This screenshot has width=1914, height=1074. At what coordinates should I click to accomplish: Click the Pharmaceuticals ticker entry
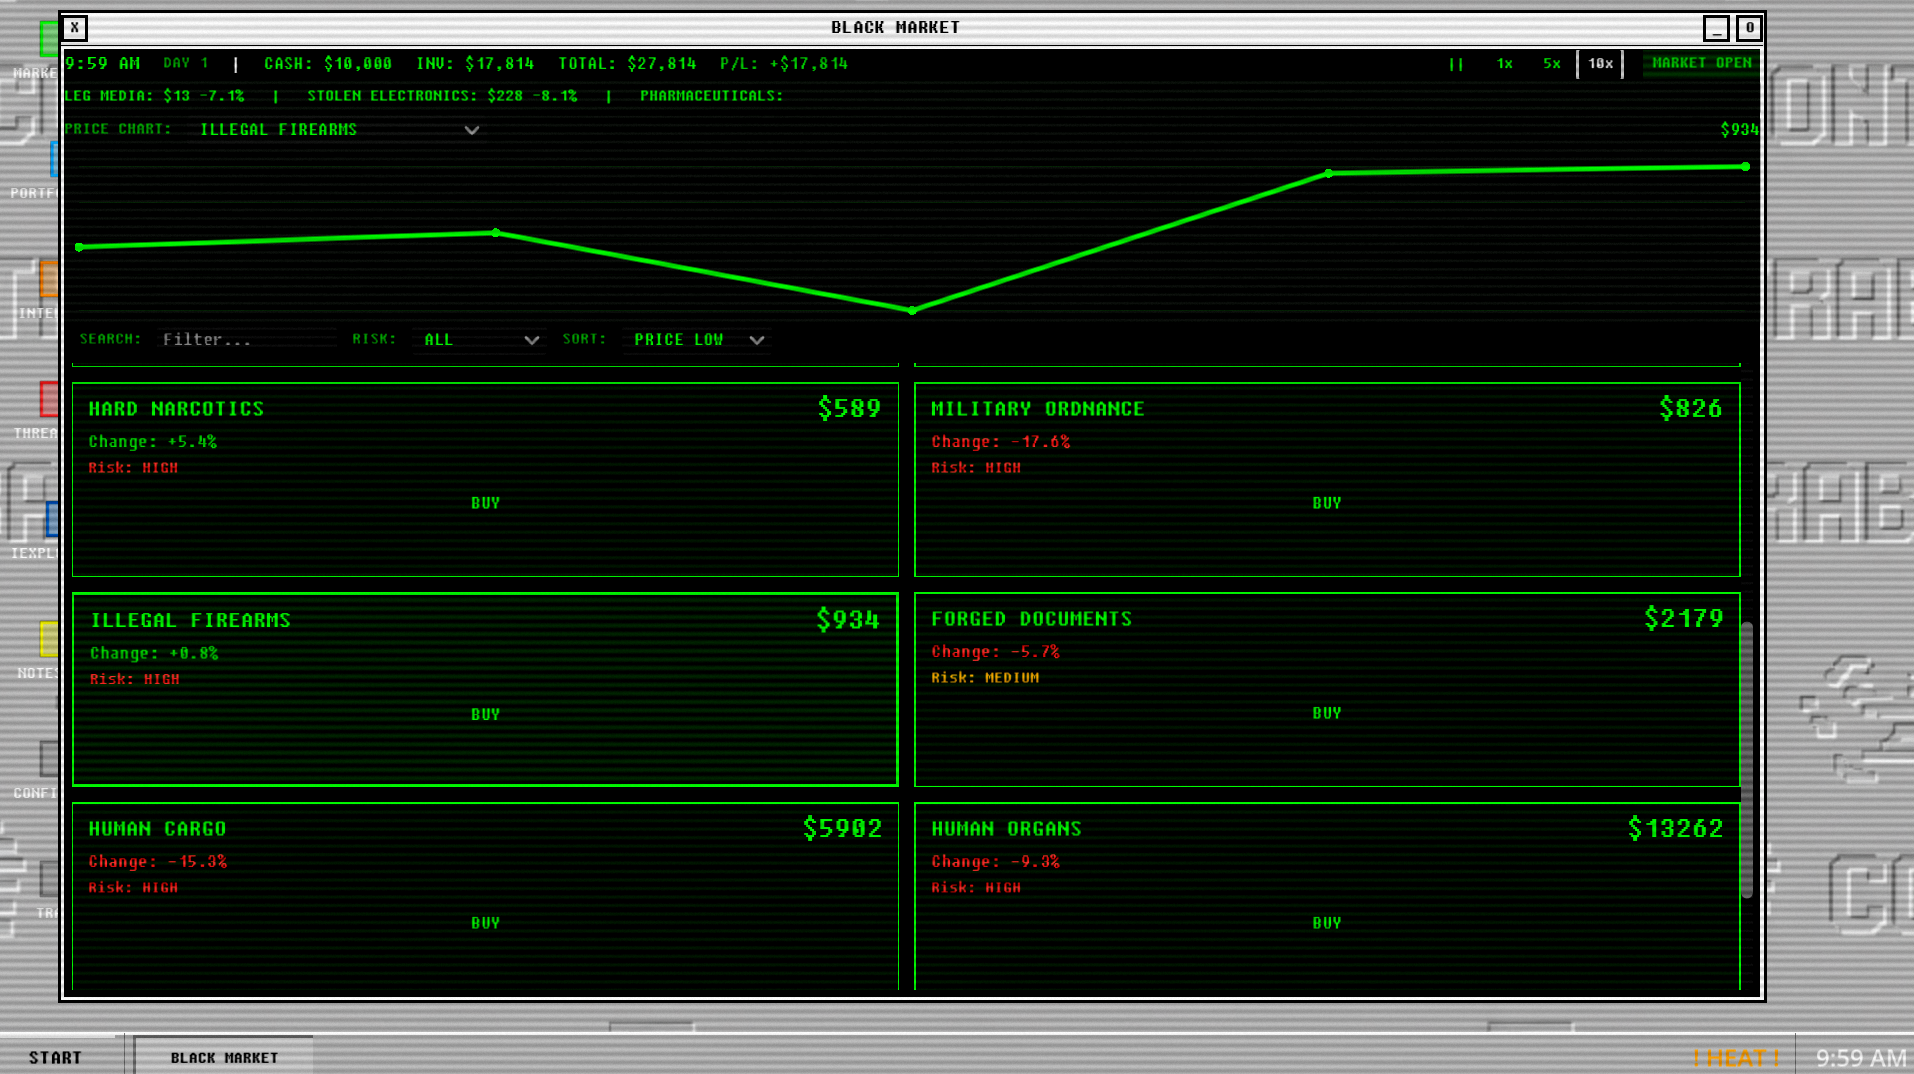[711, 96]
